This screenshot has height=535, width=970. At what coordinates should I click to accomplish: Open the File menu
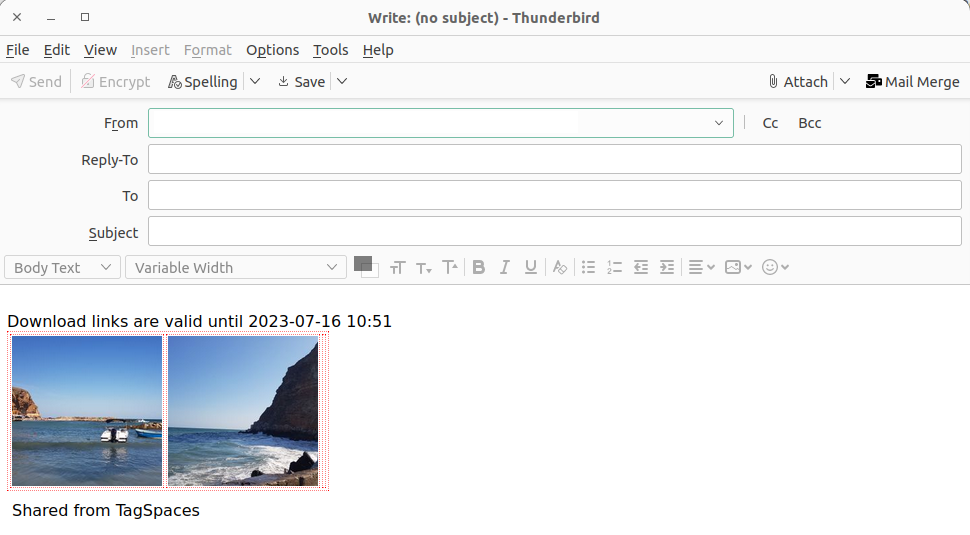tap(18, 50)
